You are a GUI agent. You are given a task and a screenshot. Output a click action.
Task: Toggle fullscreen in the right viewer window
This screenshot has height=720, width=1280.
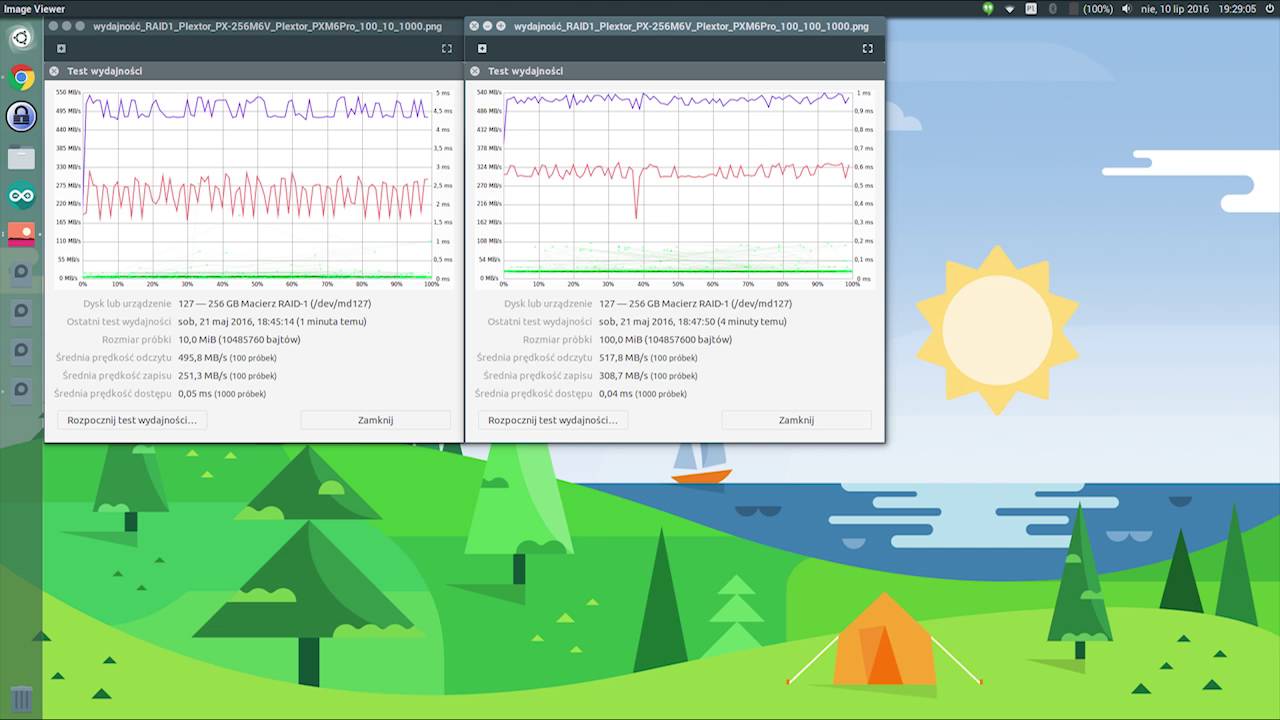coord(868,48)
